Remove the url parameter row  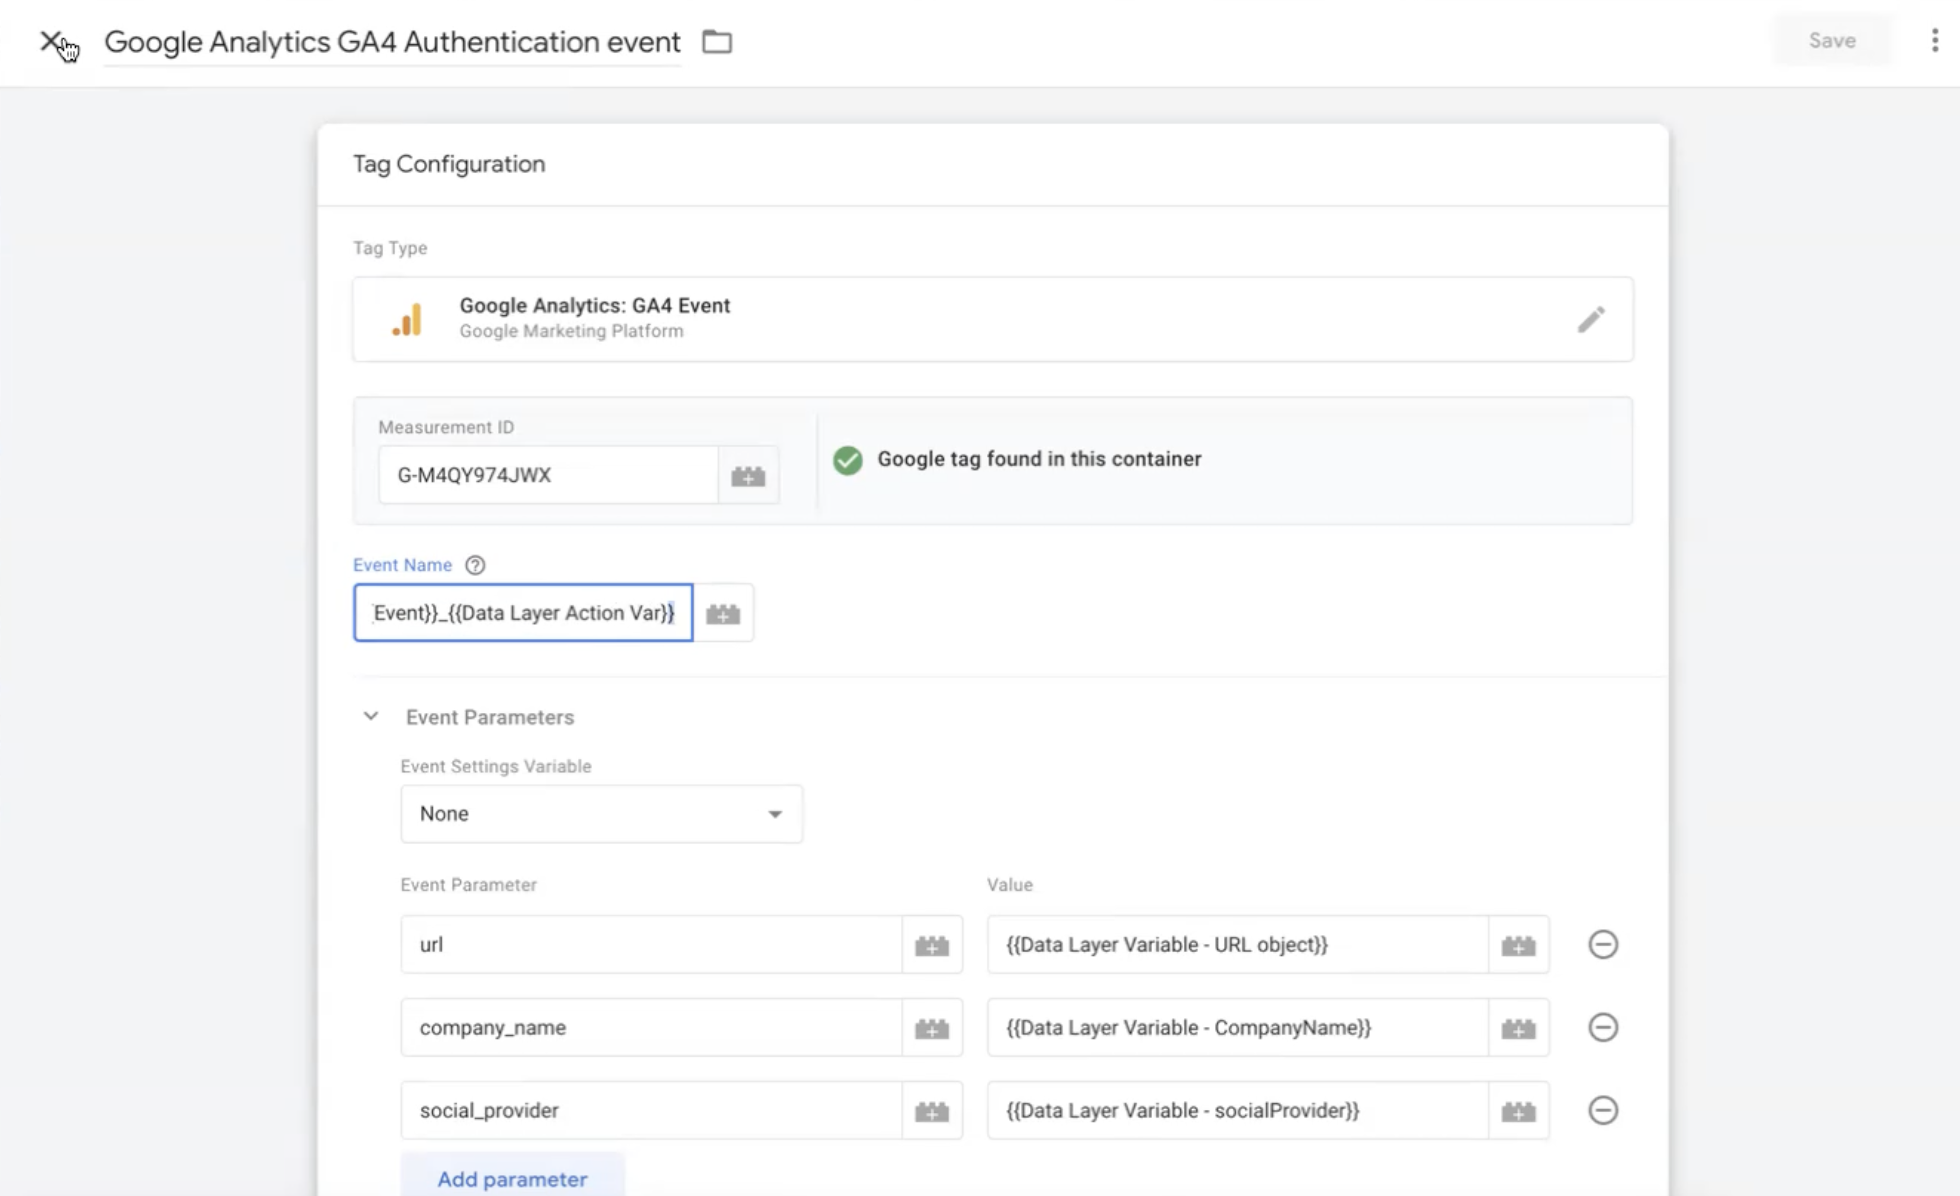(x=1602, y=944)
